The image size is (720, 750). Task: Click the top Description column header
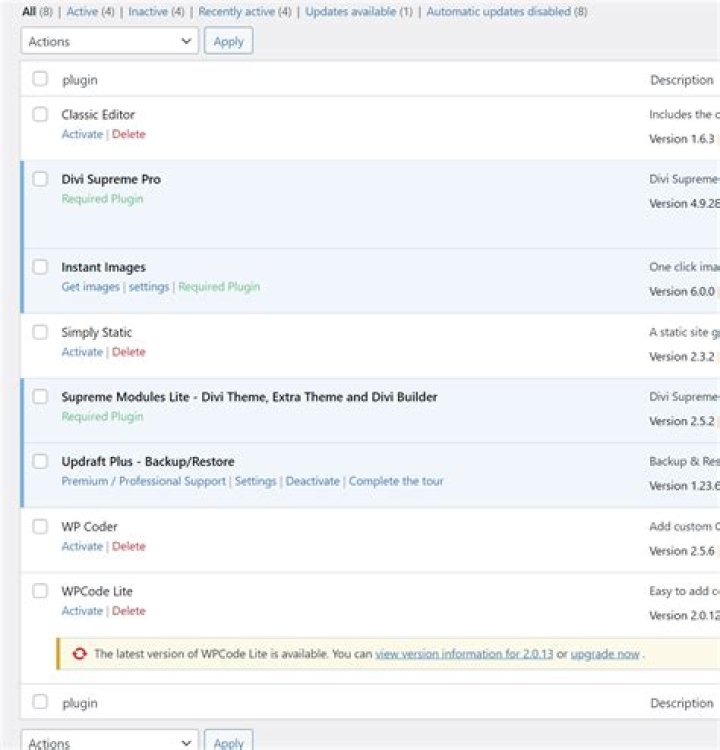[682, 80]
